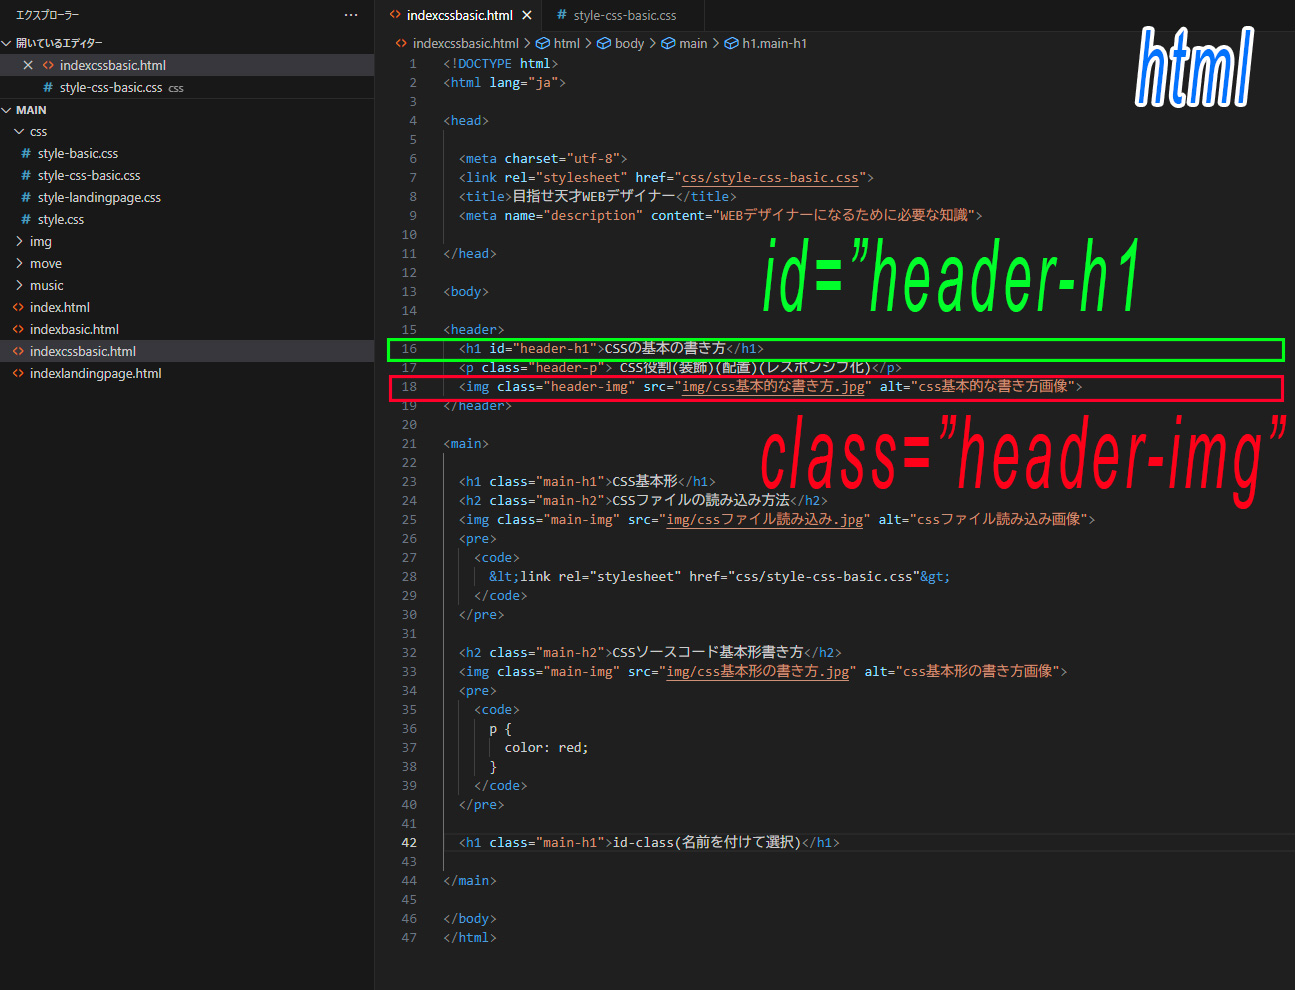Close indexcssbasic.html in open editors list
This screenshot has width=1296, height=990.
click(28, 65)
